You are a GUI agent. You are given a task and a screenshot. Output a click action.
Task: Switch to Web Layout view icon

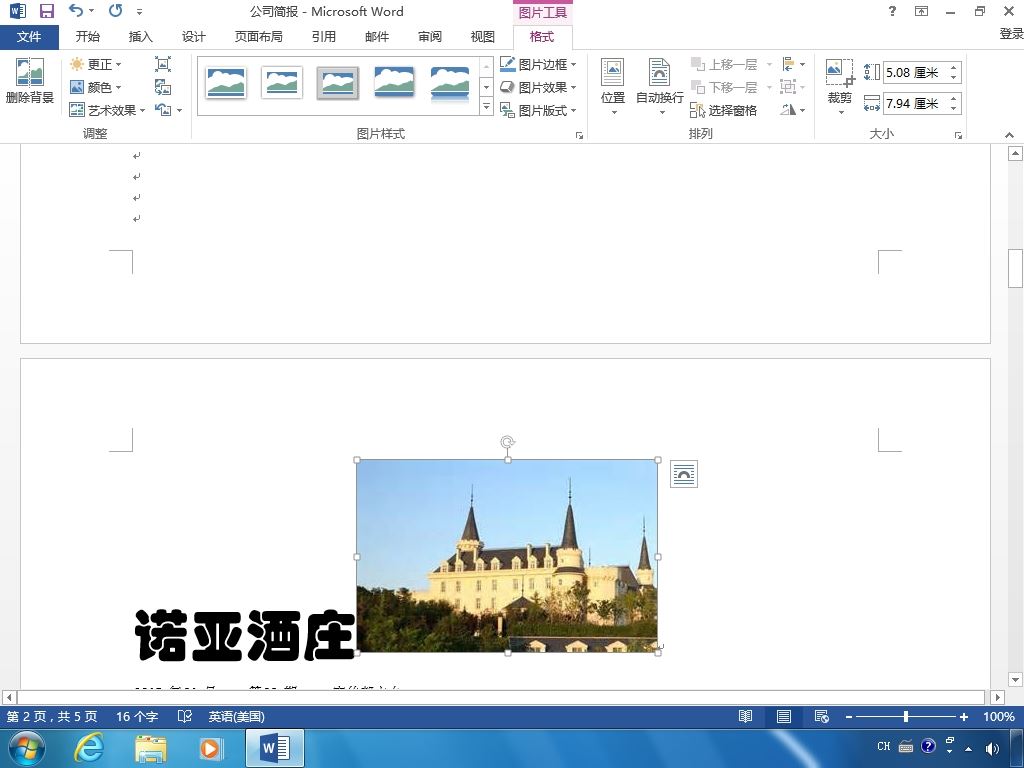tap(822, 716)
